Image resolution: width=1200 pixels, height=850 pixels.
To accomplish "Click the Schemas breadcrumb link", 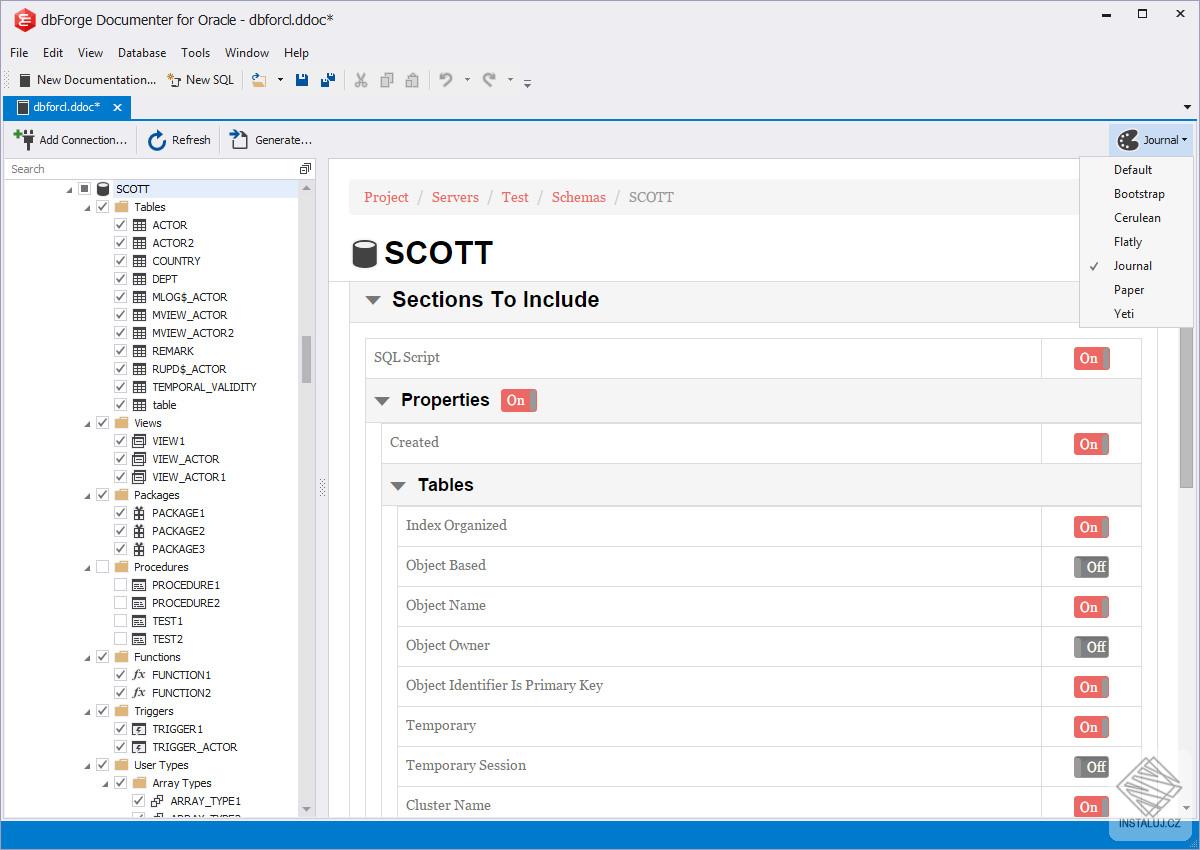I will coord(579,197).
